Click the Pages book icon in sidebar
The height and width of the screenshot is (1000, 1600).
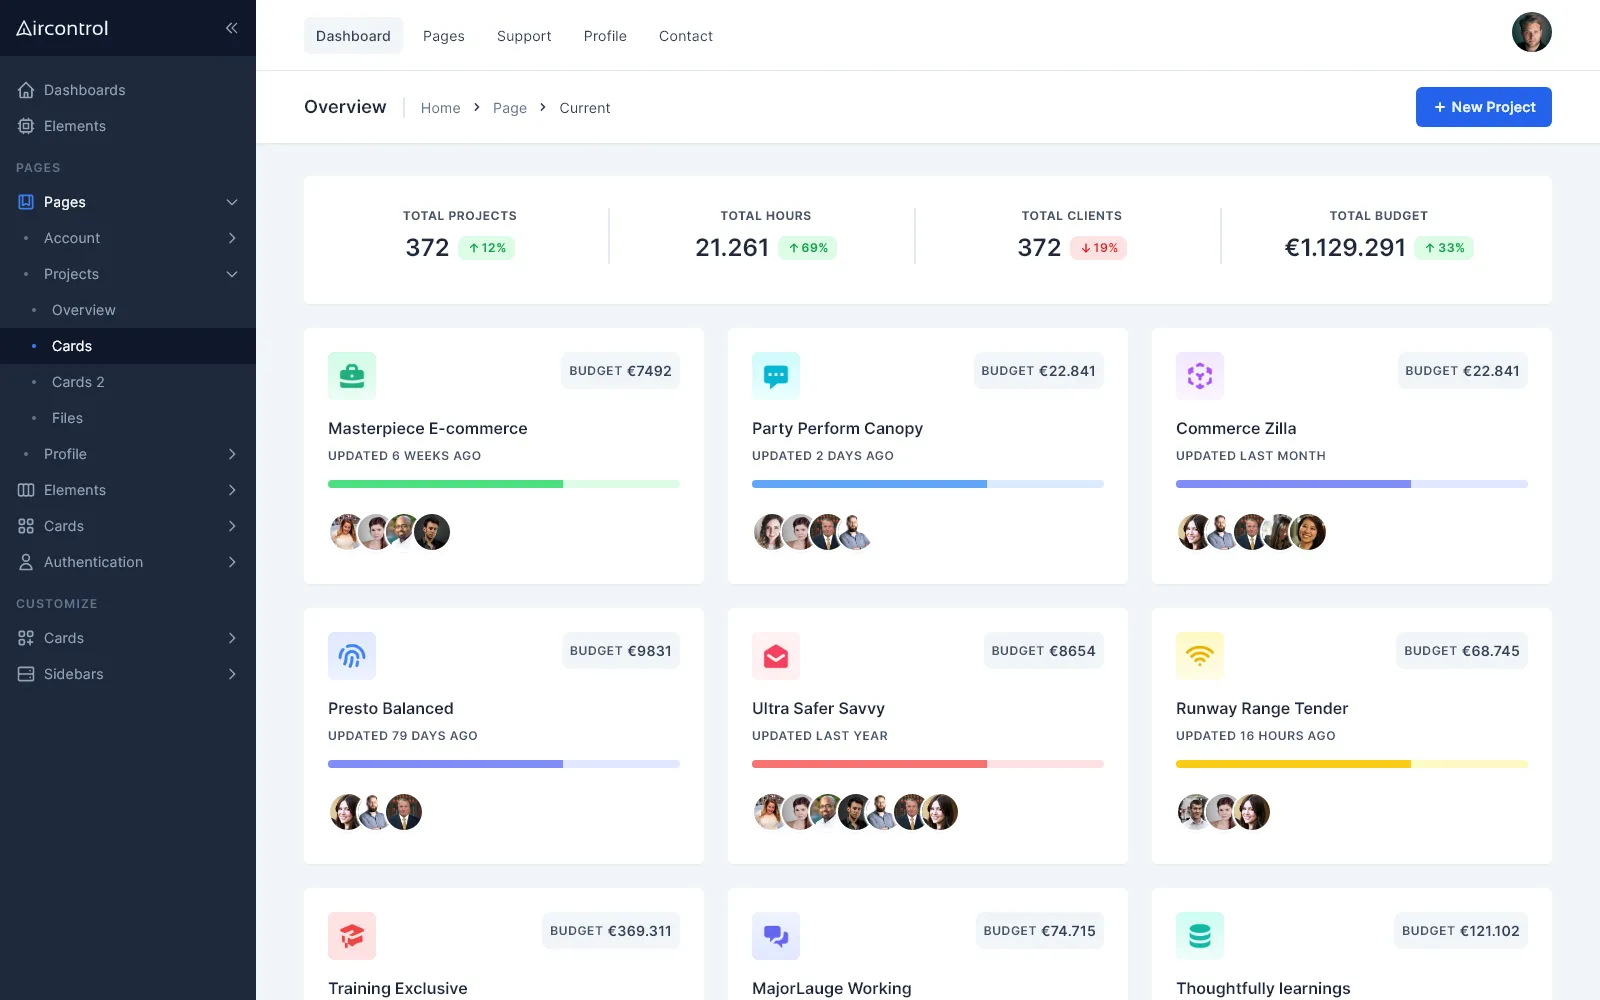coord(26,202)
